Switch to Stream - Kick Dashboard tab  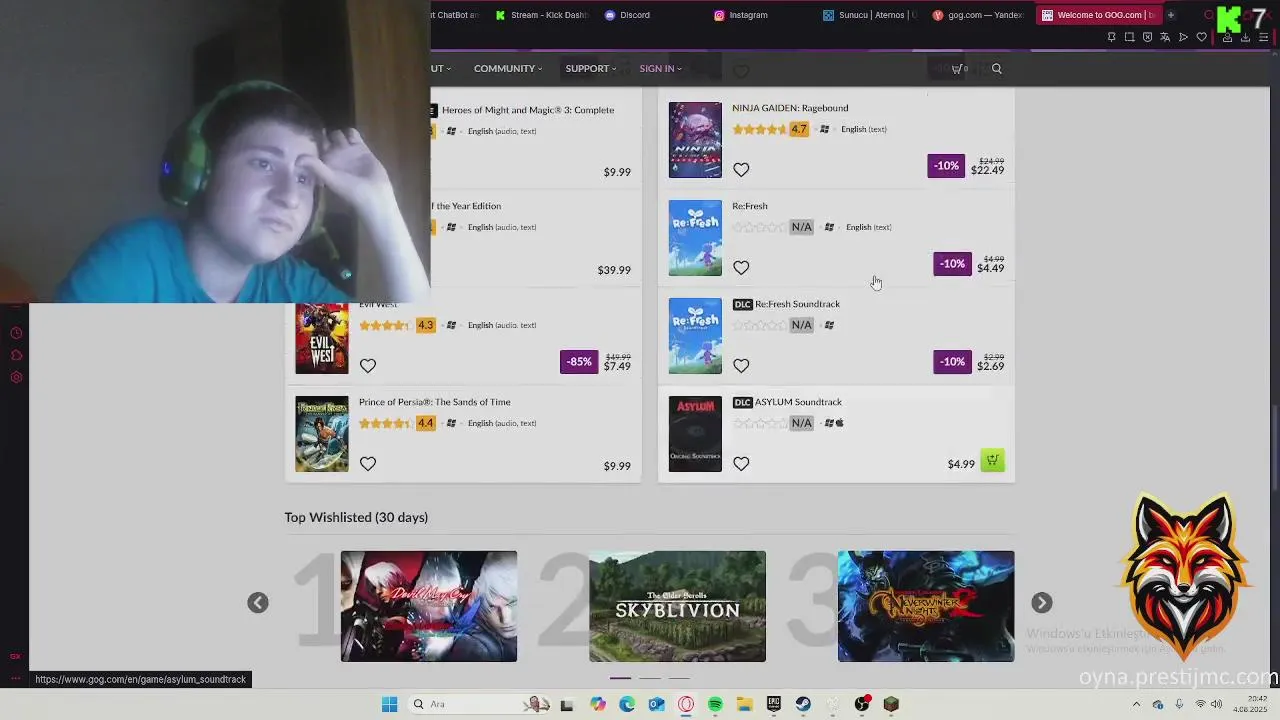pyautogui.click(x=542, y=15)
